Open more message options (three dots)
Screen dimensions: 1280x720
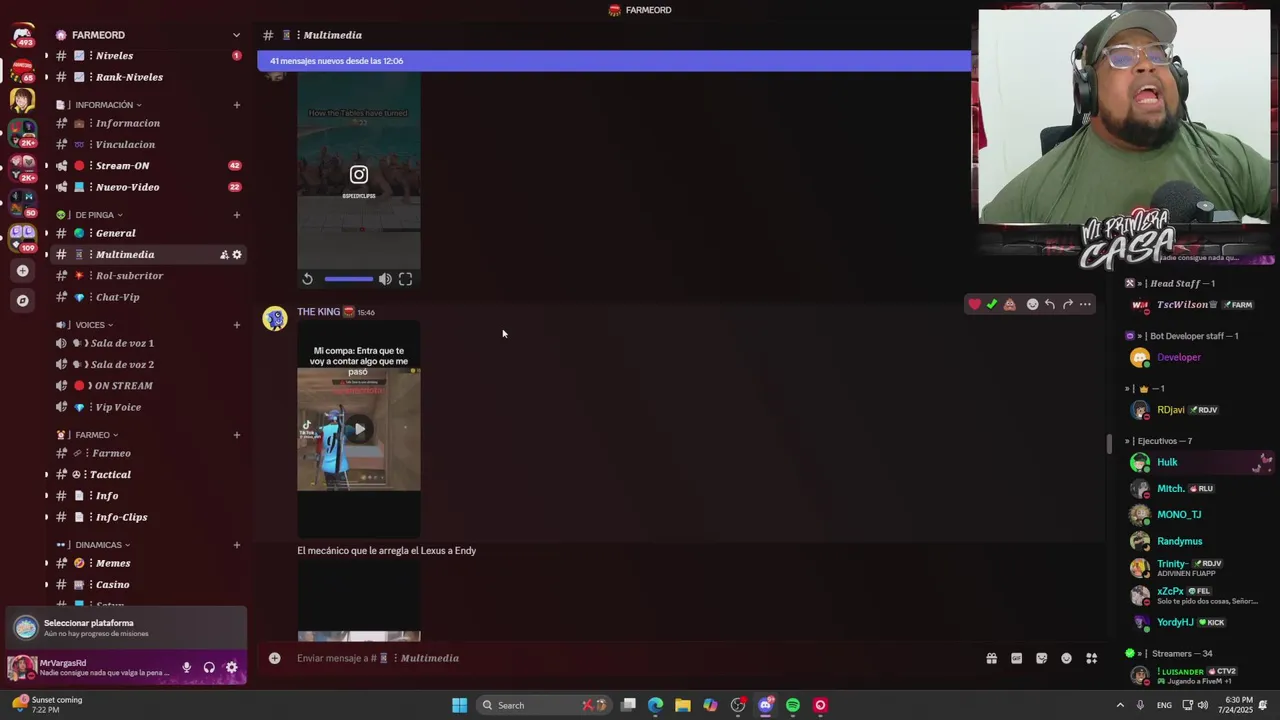click(x=1085, y=304)
